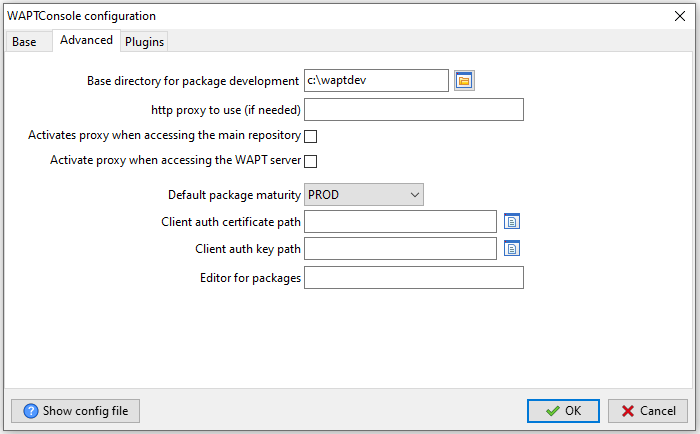Click the 'Base directory for package development' label
This screenshot has height=434, width=700.
coord(193,81)
